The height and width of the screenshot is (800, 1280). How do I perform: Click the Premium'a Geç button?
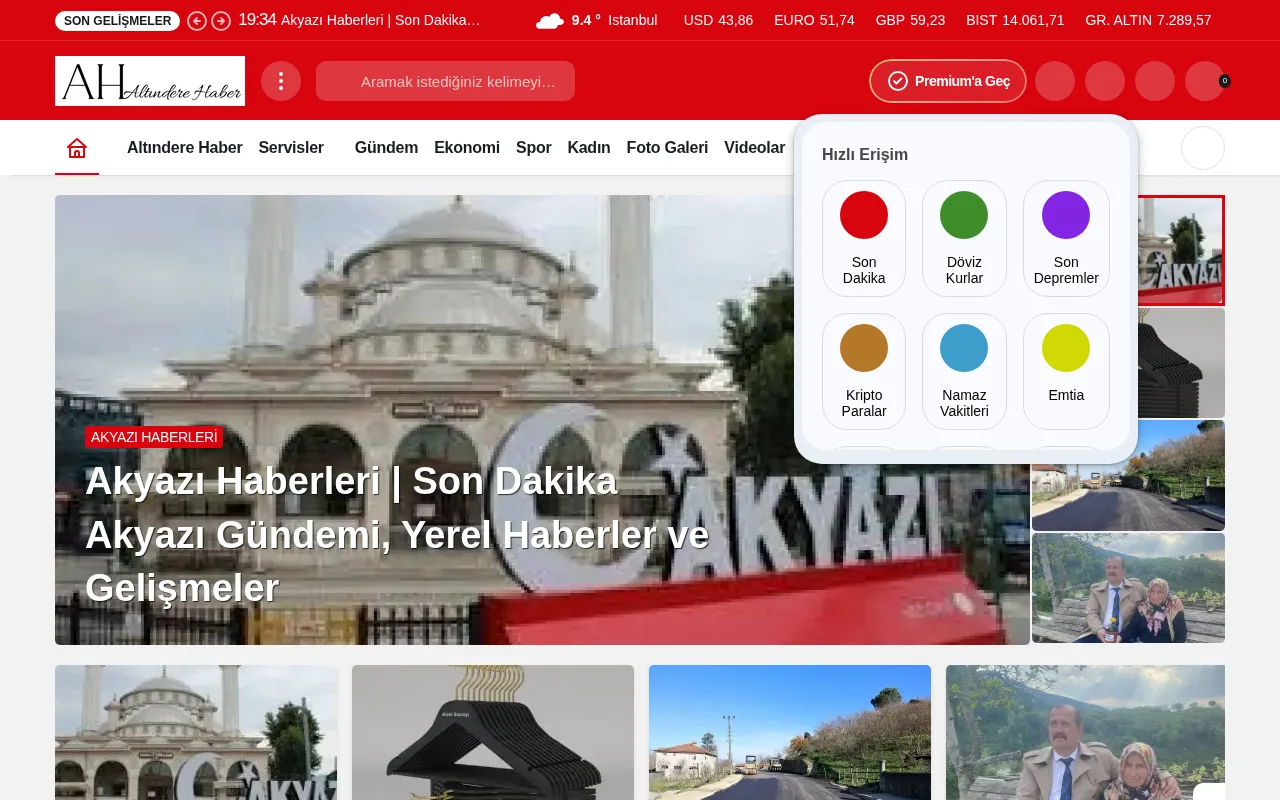pos(947,81)
